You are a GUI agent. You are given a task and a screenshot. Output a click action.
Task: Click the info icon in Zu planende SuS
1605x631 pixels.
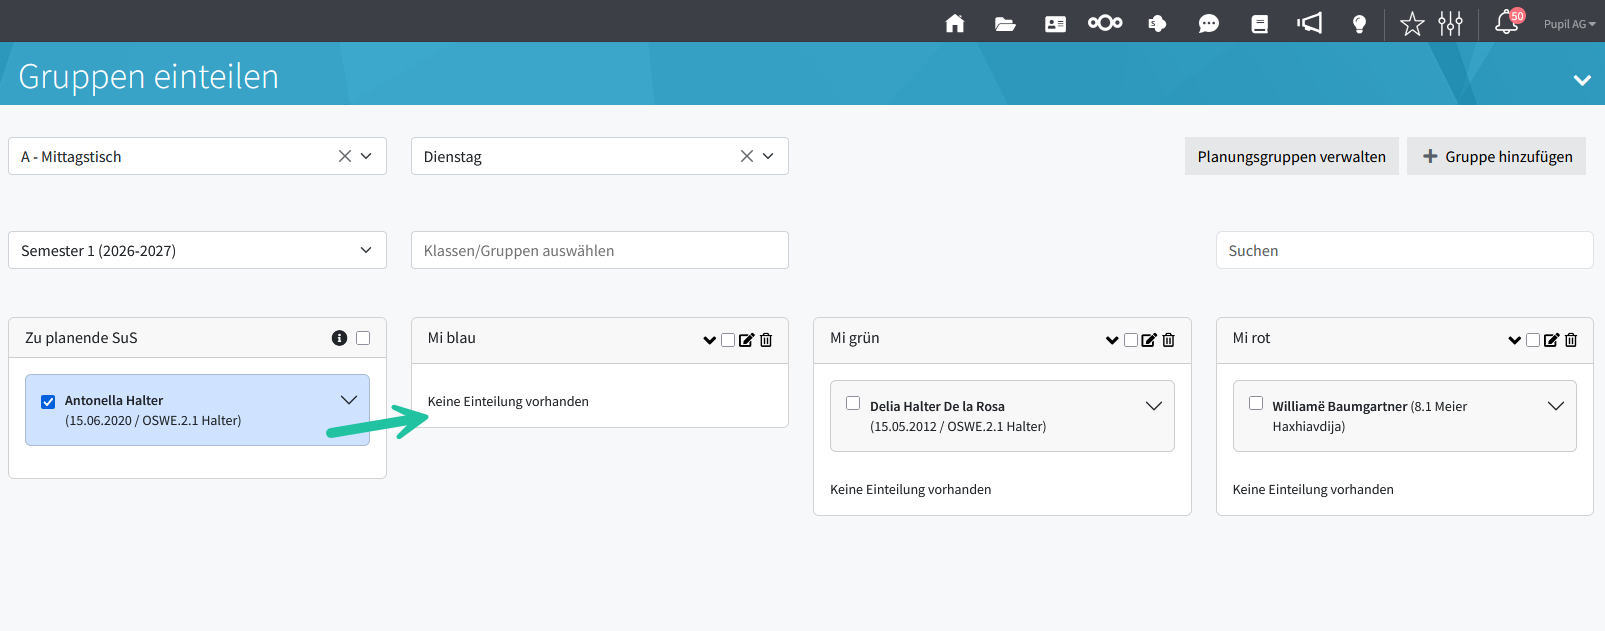(x=339, y=338)
